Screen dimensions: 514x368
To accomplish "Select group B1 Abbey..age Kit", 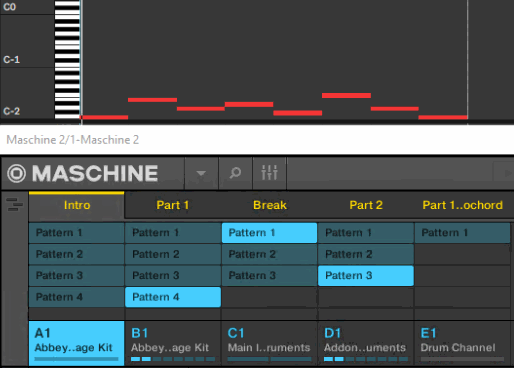I will pos(173,343).
